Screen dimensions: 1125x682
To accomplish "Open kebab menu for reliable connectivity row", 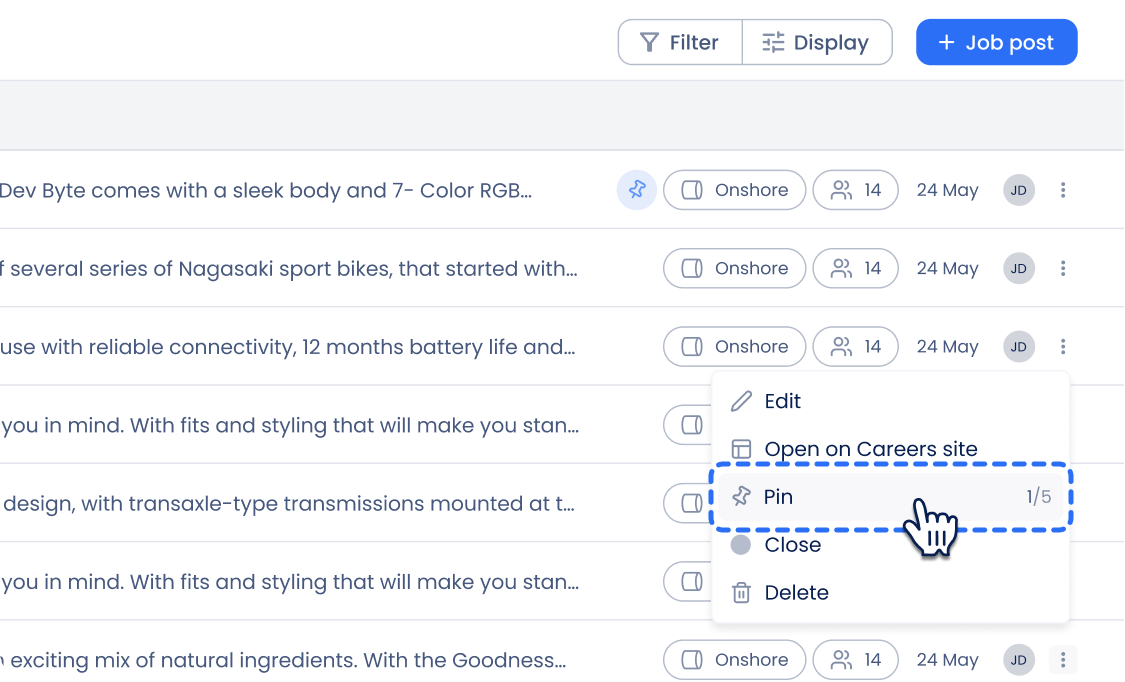I will (x=1063, y=346).
